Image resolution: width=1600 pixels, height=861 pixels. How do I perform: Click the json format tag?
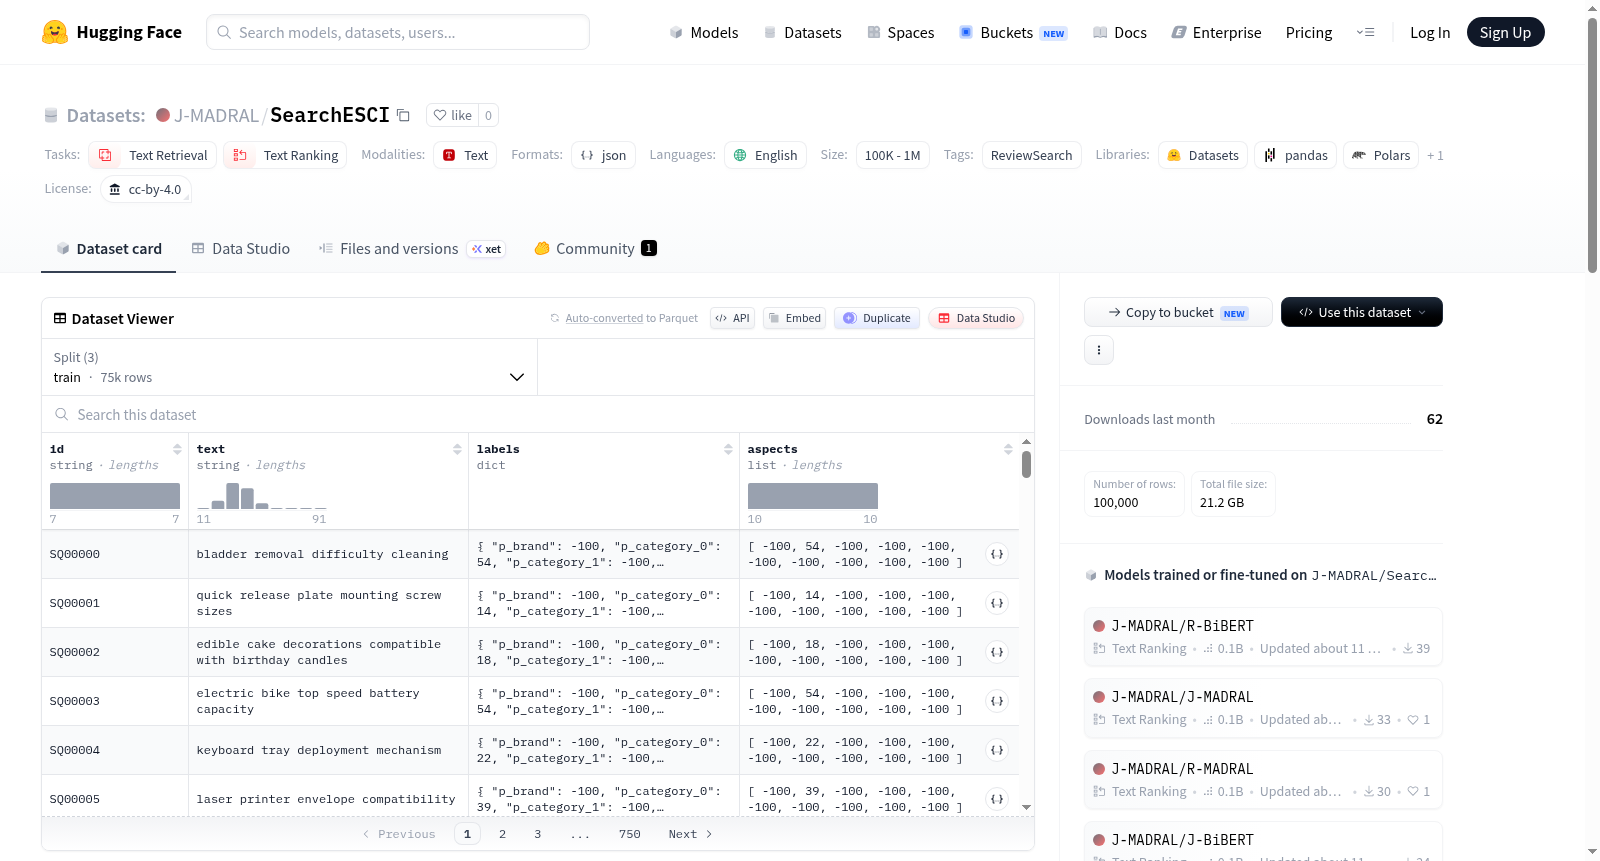603,155
